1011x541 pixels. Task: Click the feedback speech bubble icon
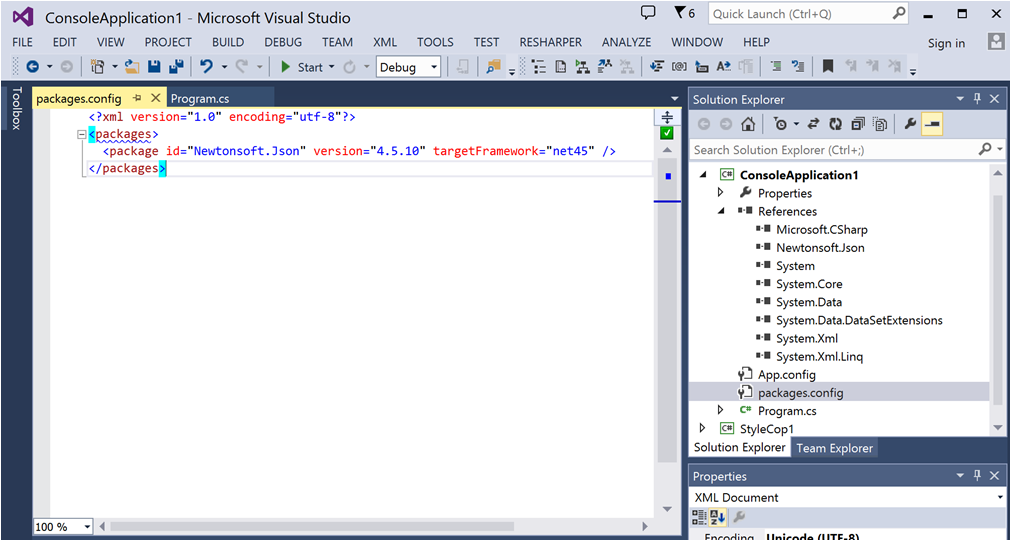(x=648, y=13)
